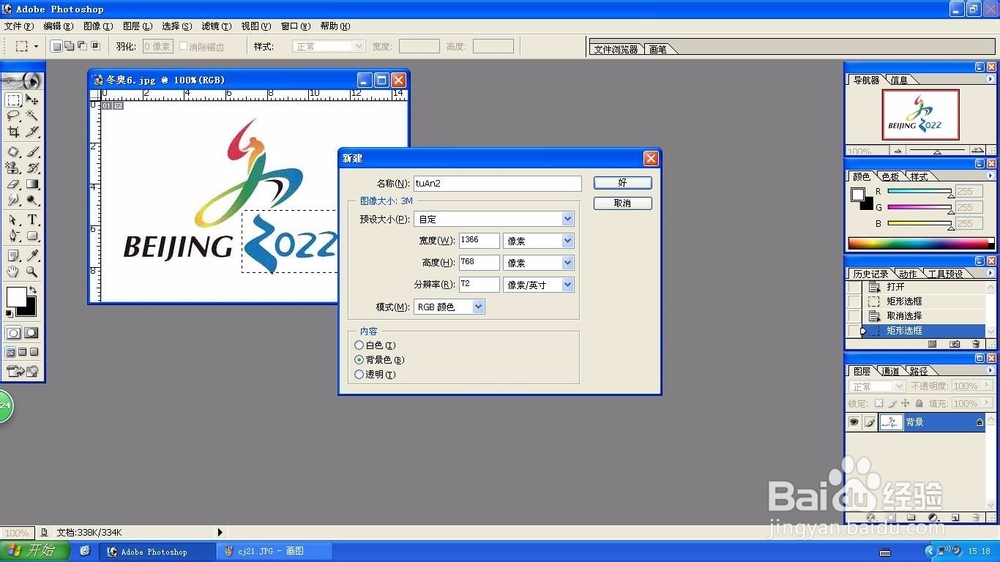Viewport: 1000px width, 562px height.
Task: Select the Dodge tool
Action: pyautogui.click(x=32, y=200)
